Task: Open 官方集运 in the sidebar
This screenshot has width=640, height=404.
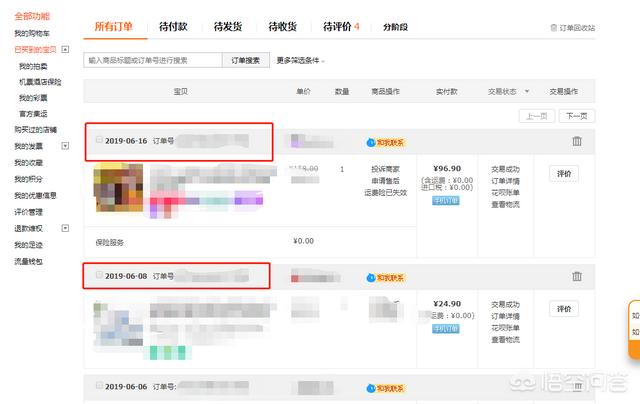Action: 33,114
